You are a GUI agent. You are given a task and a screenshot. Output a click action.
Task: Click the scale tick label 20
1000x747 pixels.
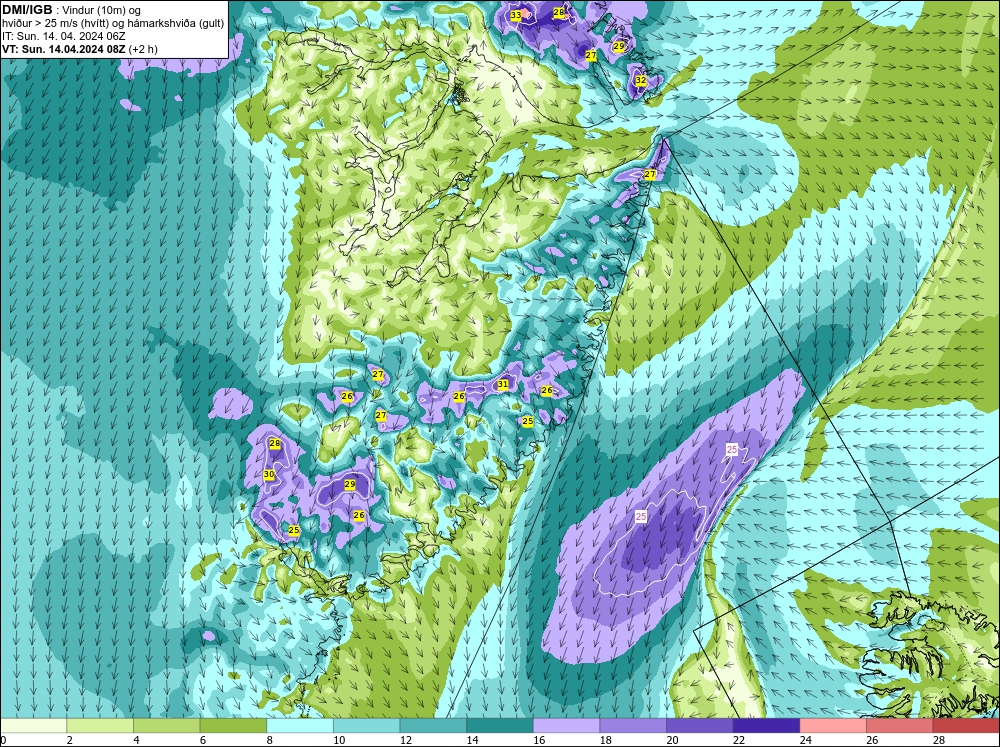(x=672, y=740)
